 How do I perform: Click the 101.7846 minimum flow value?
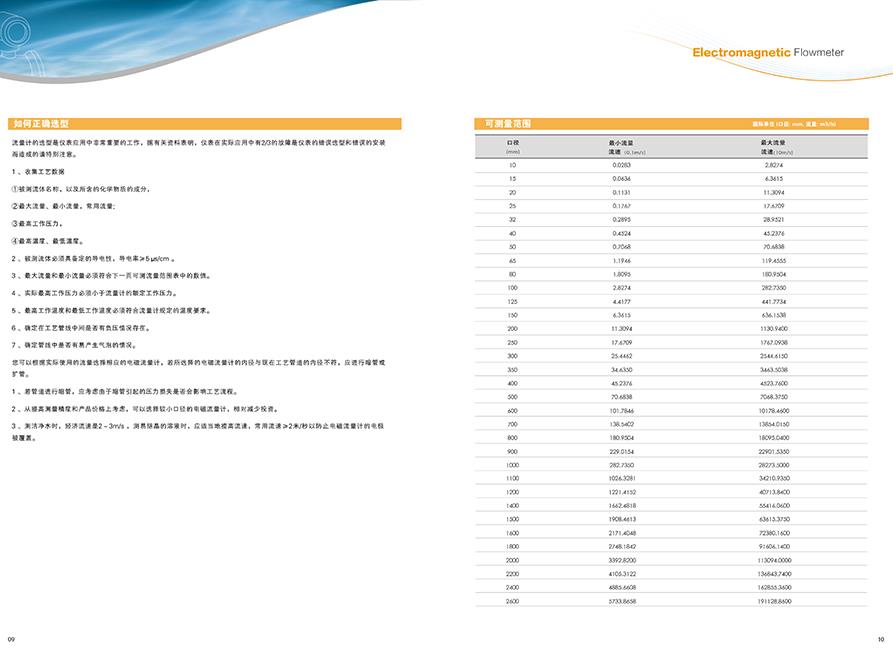pyautogui.click(x=622, y=410)
